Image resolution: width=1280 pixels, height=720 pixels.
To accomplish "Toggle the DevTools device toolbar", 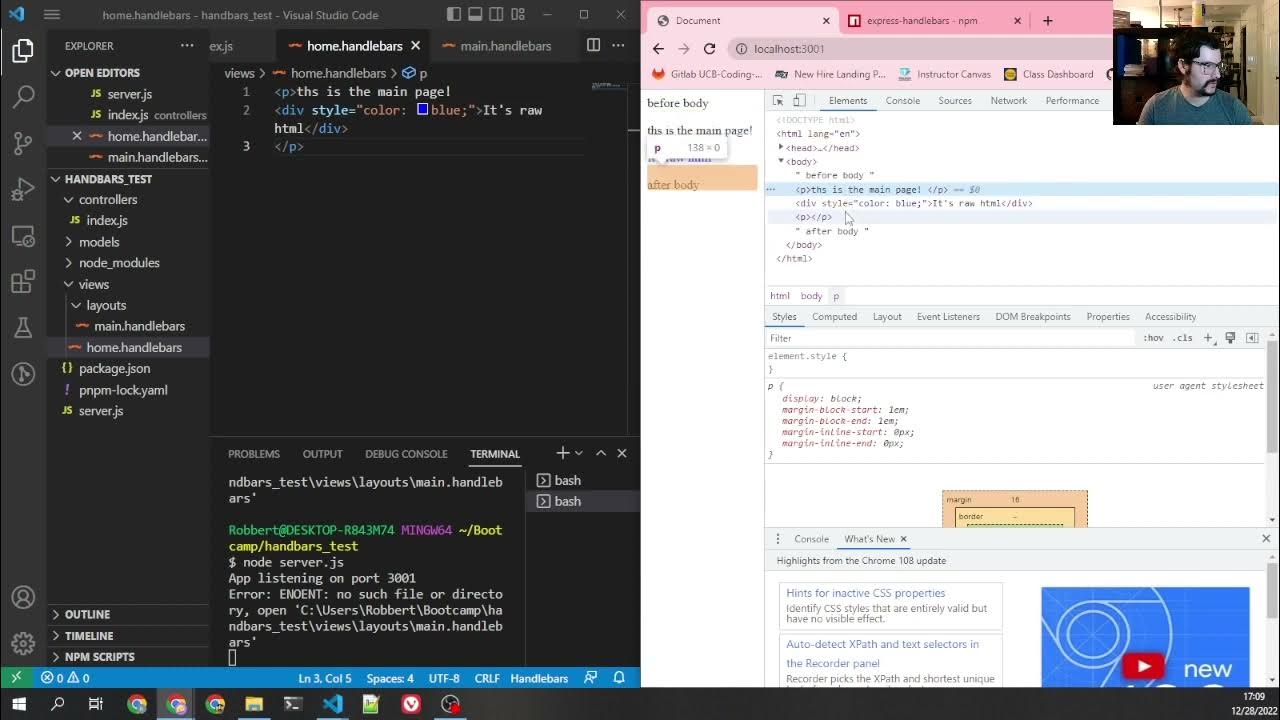I will coord(799,101).
